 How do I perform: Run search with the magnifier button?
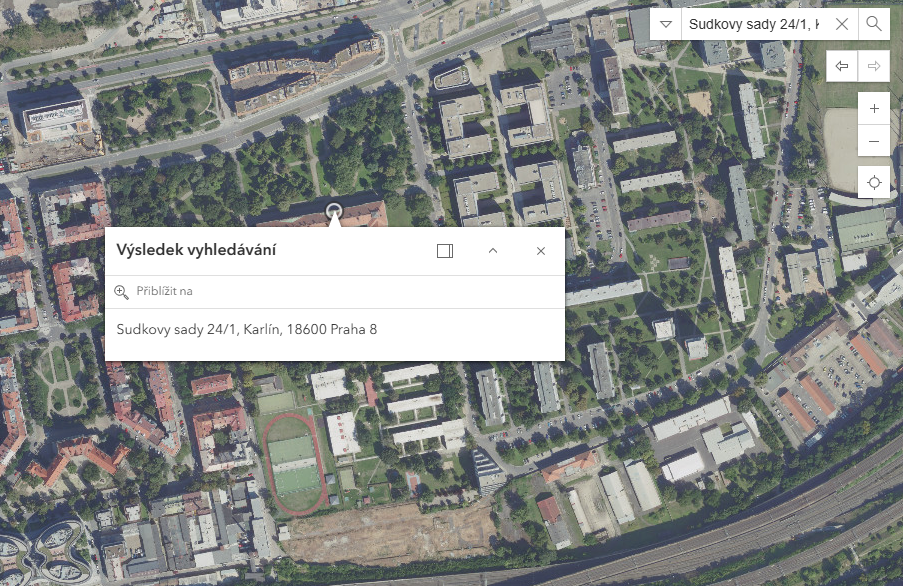(x=874, y=24)
